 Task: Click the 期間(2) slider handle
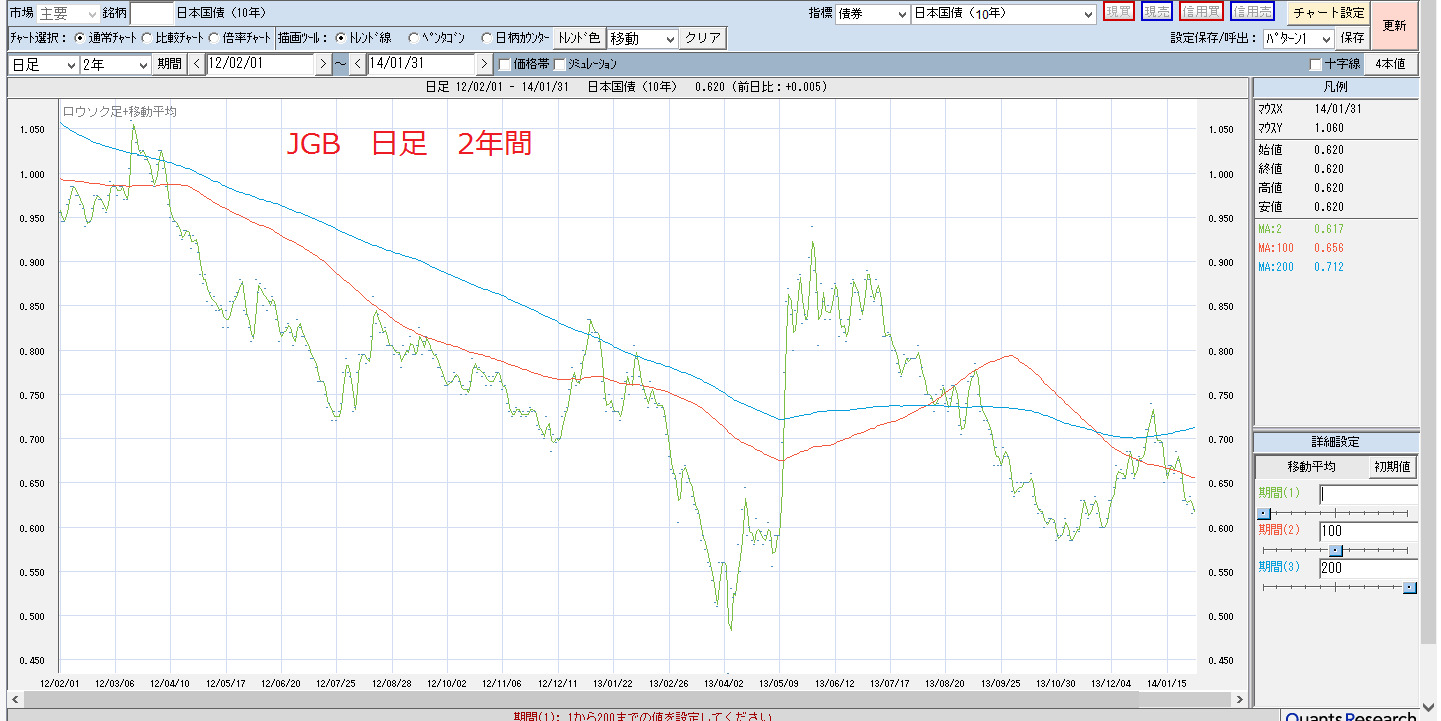[1335, 550]
